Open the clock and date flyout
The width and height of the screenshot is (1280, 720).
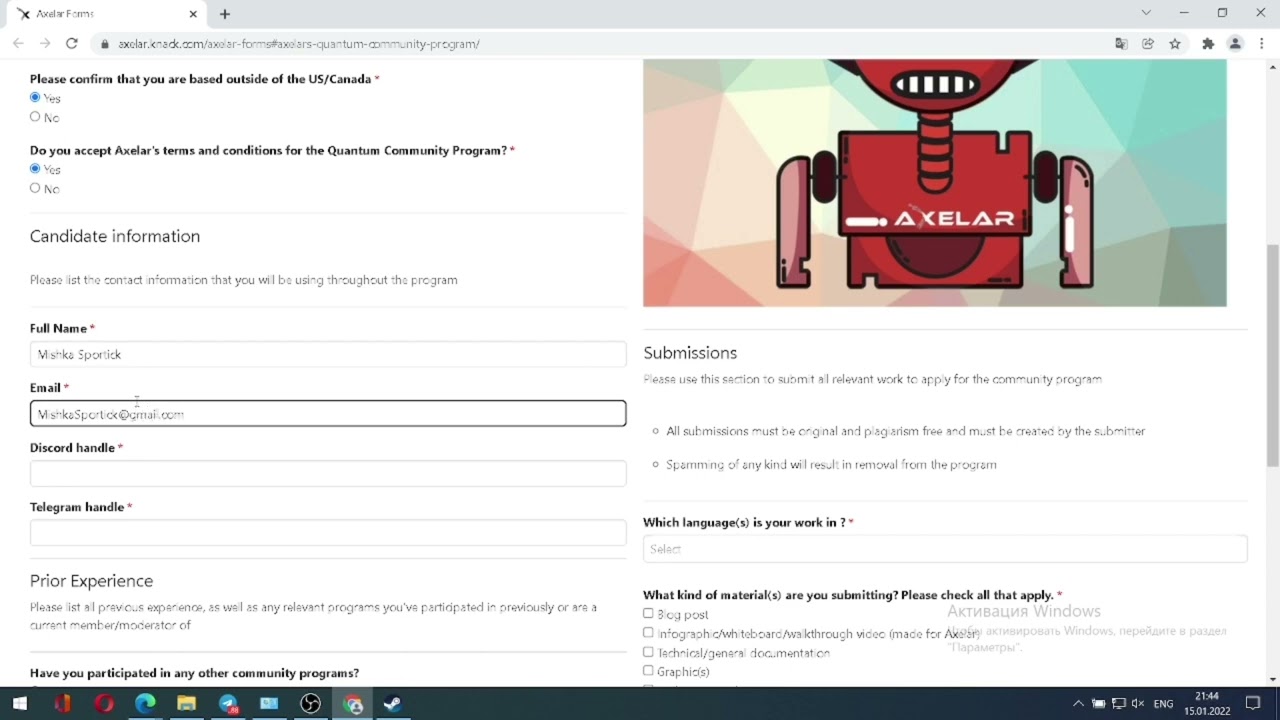pos(1207,703)
